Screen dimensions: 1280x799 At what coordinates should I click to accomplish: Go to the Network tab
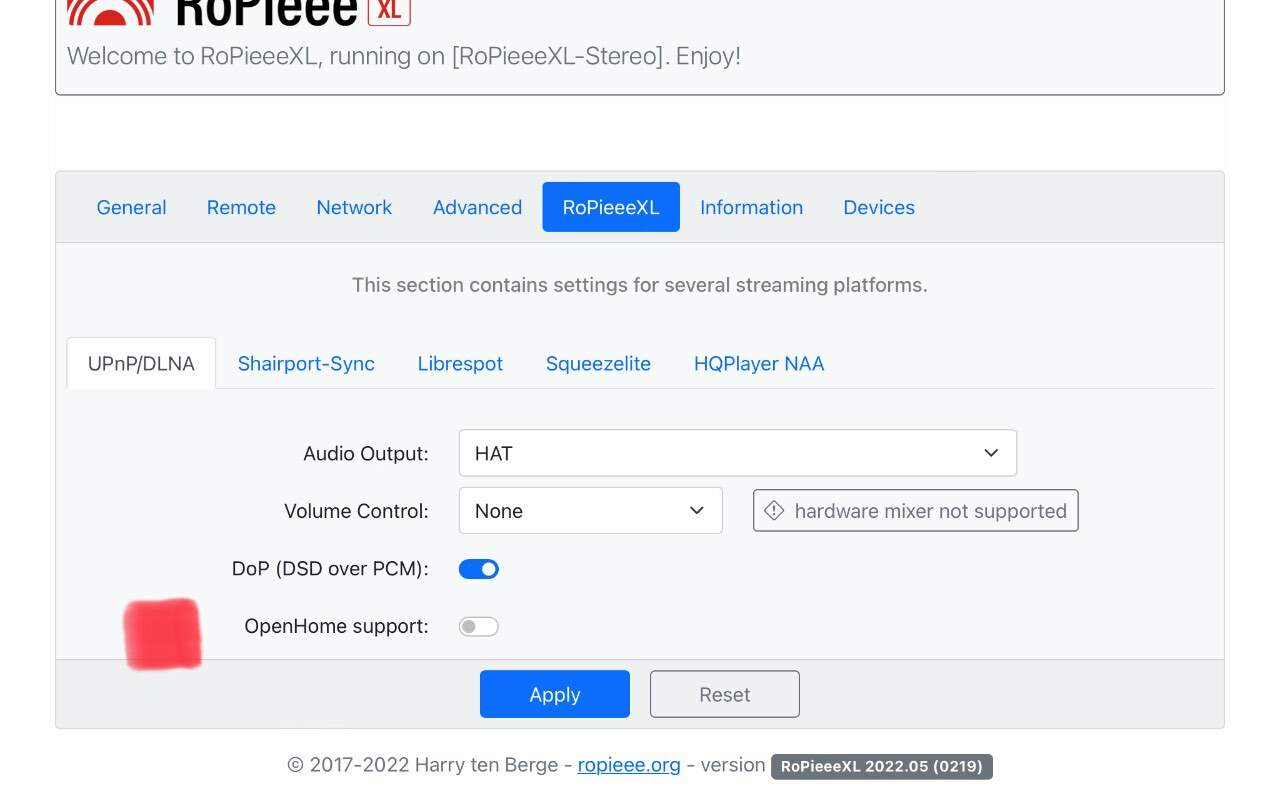point(354,207)
